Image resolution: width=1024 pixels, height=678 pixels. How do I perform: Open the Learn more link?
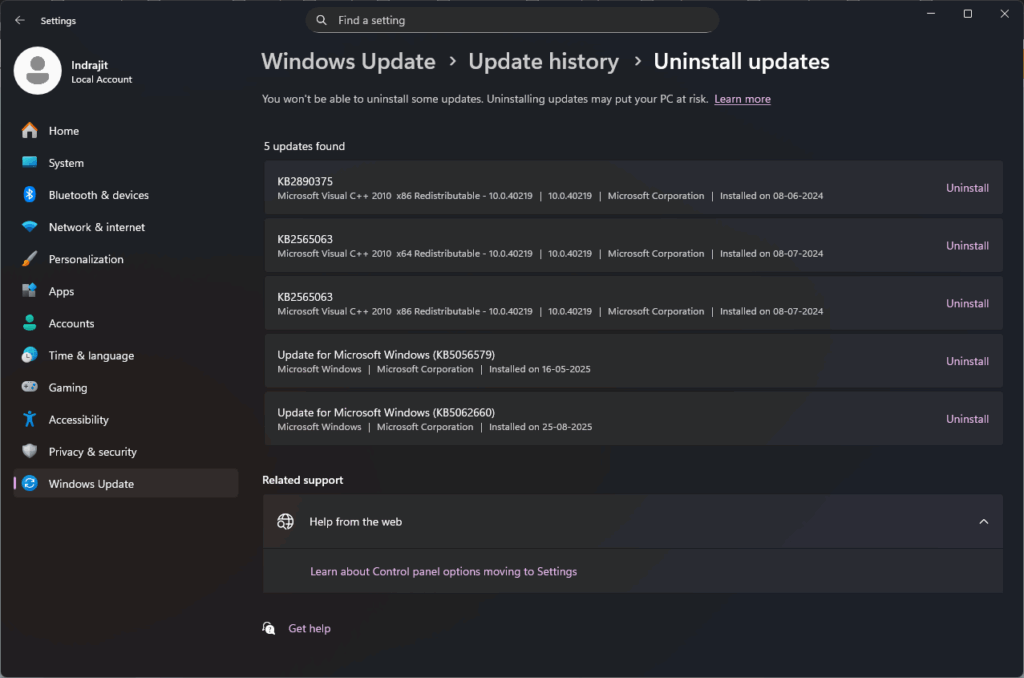pos(742,99)
